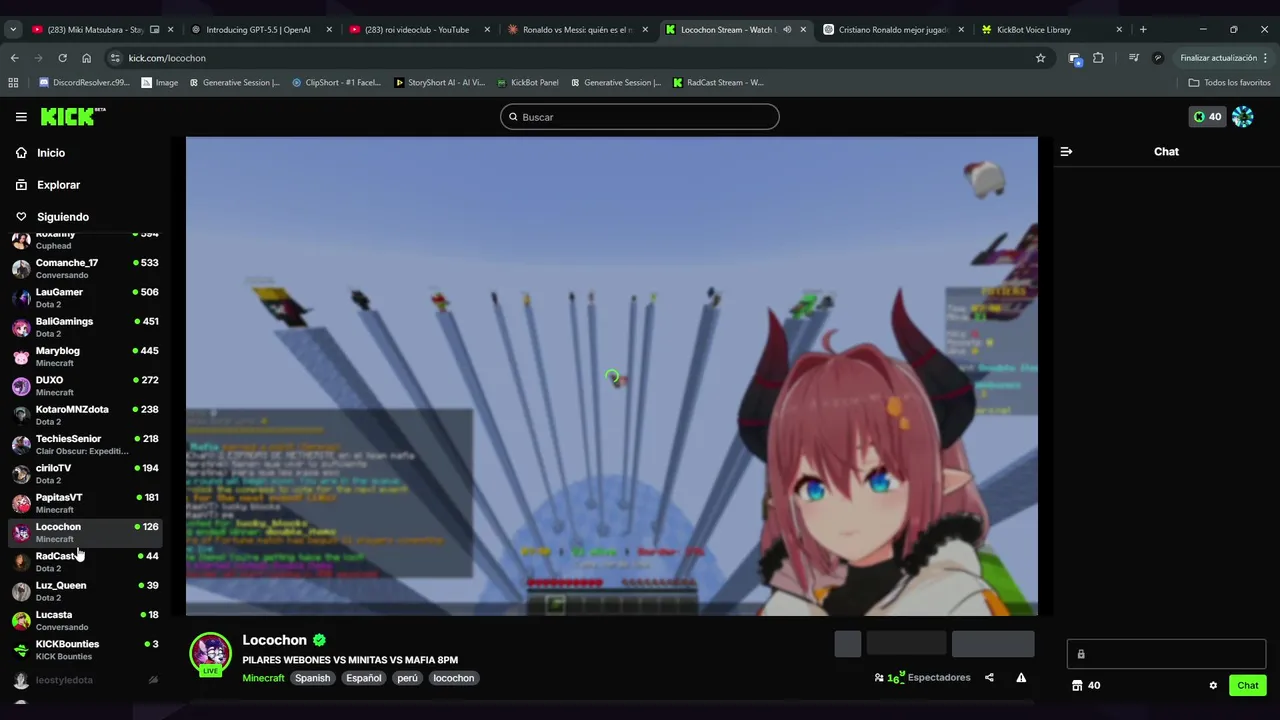
Task: Click Locochon's live avatar below the video
Action: (x=210, y=654)
